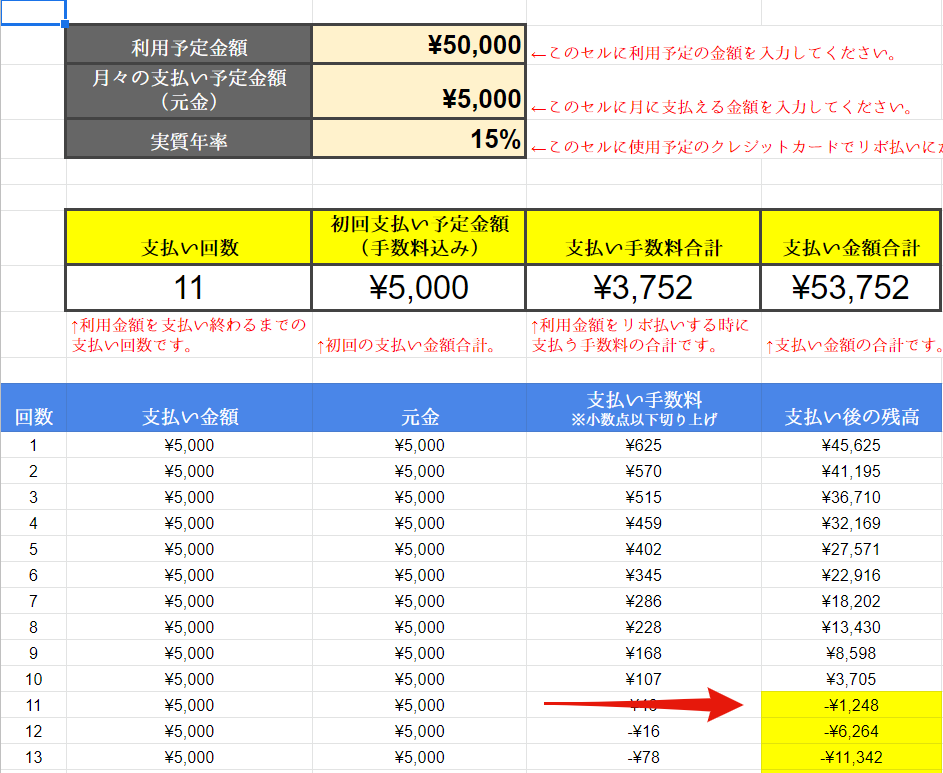943x773 pixels.
Task: Click the yellow balance cell -¥1,248
Action: (851, 705)
